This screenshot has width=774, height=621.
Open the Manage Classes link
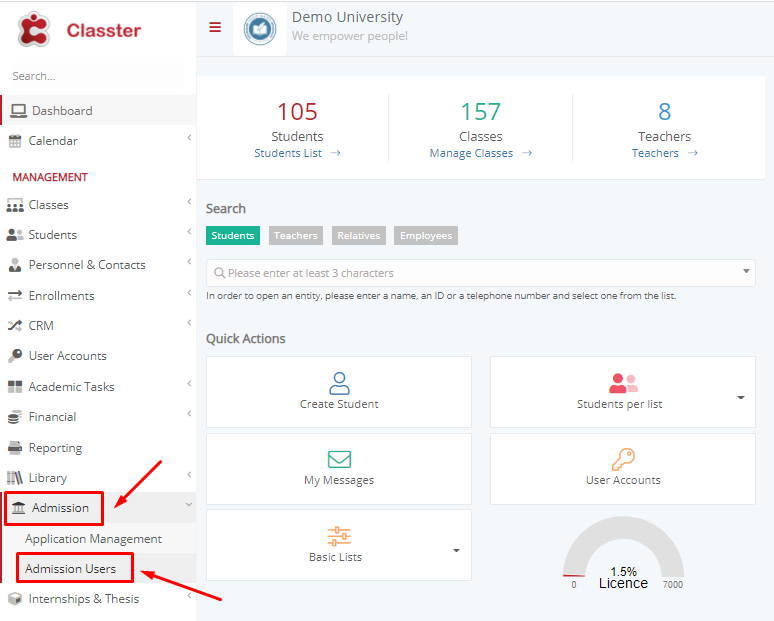(471, 153)
